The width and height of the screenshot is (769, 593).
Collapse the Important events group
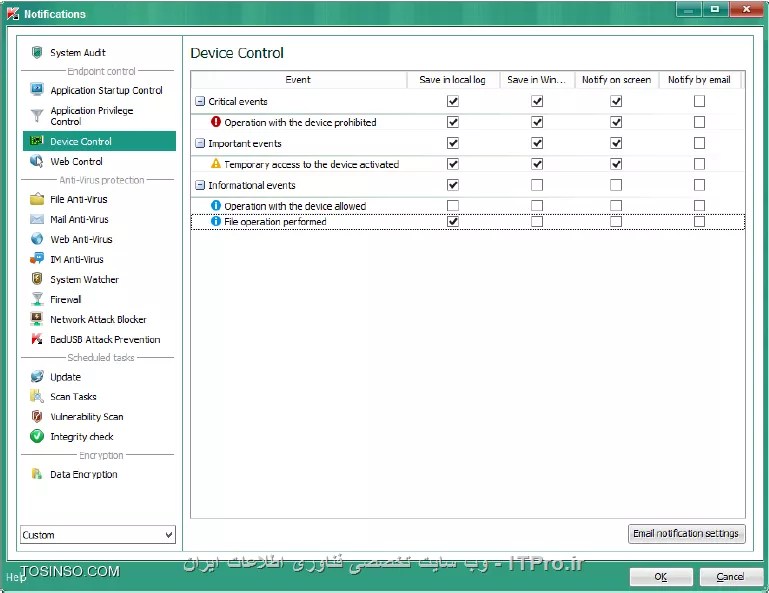tap(200, 143)
